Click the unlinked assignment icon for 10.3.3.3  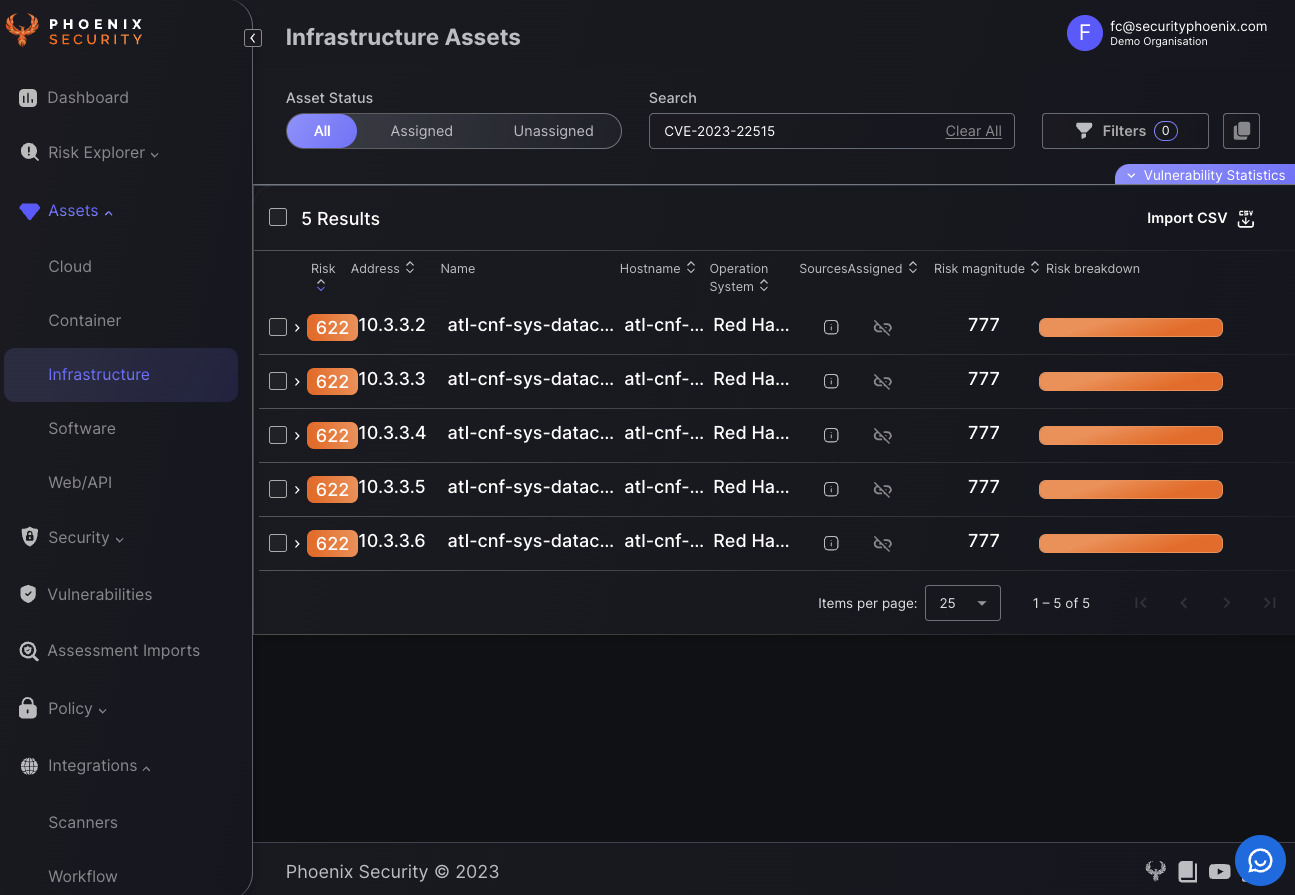882,381
